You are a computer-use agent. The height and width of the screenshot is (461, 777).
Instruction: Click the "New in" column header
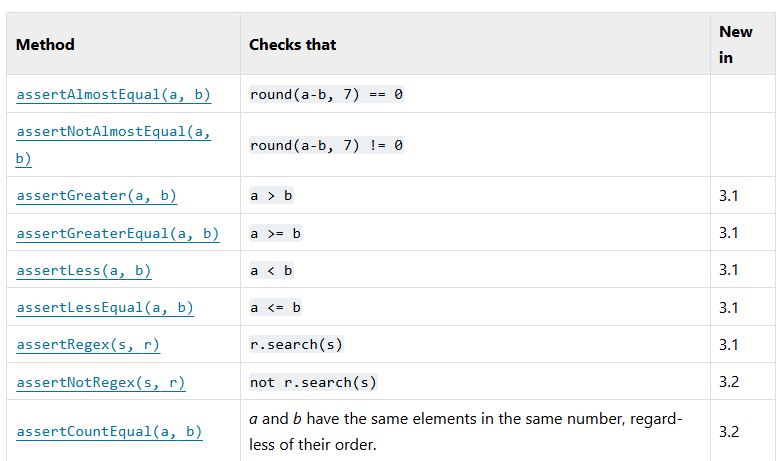735,45
